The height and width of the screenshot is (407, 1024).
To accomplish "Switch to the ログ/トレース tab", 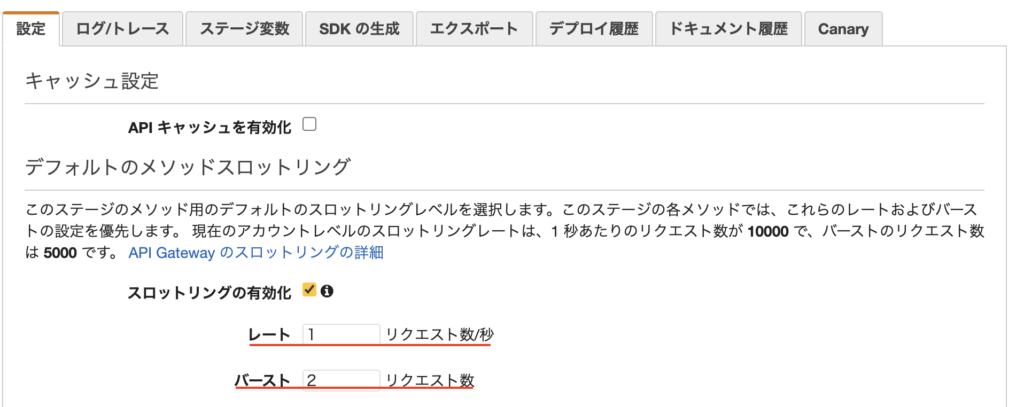I will [123, 29].
